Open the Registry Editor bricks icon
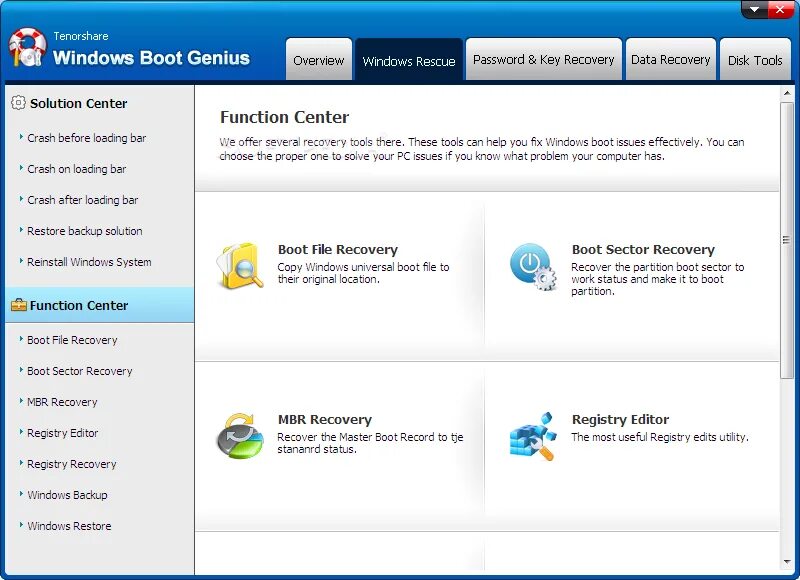The width and height of the screenshot is (800, 580). point(532,435)
